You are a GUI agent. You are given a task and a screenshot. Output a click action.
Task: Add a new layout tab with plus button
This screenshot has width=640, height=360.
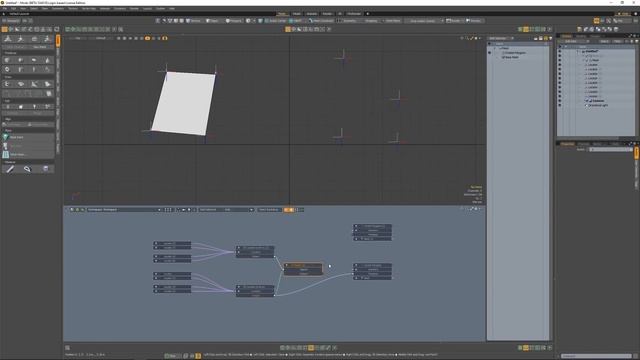click(367, 13)
